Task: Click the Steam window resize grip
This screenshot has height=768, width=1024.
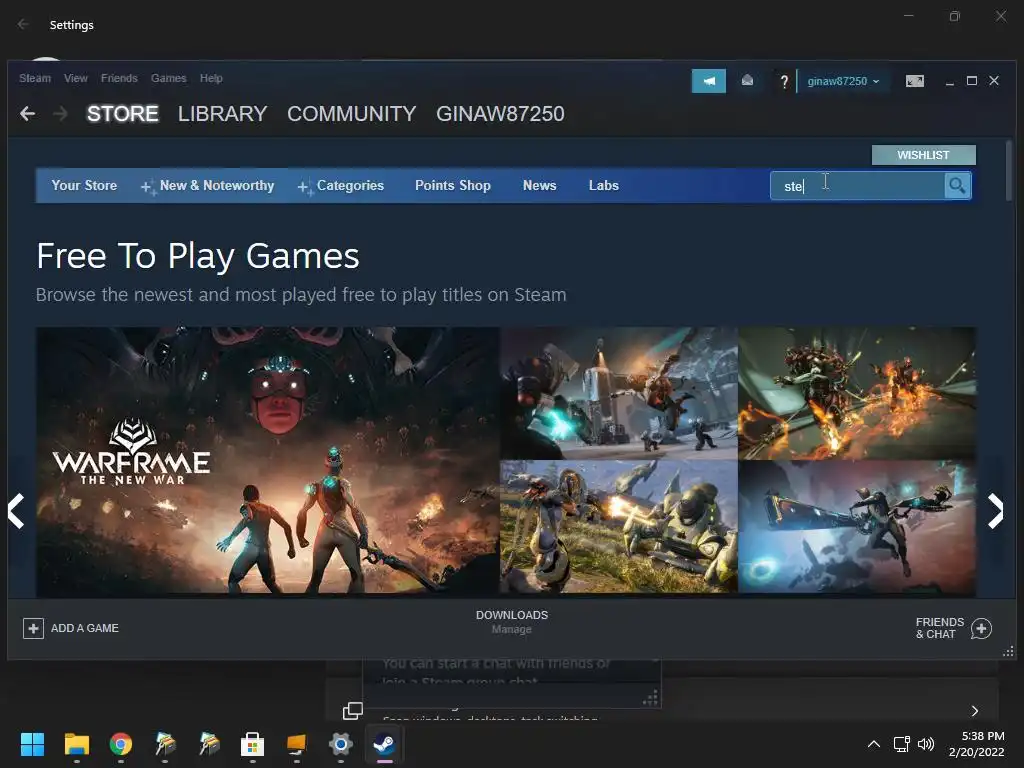Action: 1008,652
